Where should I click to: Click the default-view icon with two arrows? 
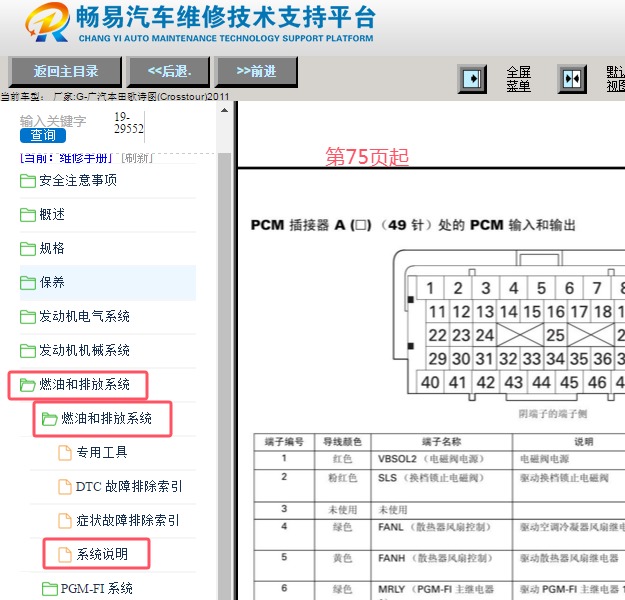coord(572,79)
